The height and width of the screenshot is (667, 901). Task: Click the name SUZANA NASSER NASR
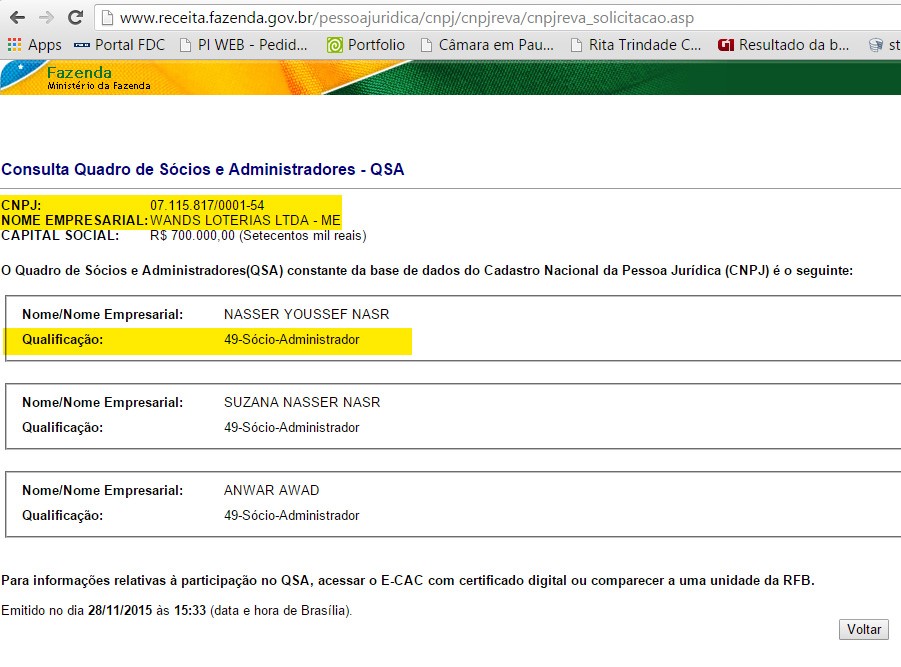(302, 402)
